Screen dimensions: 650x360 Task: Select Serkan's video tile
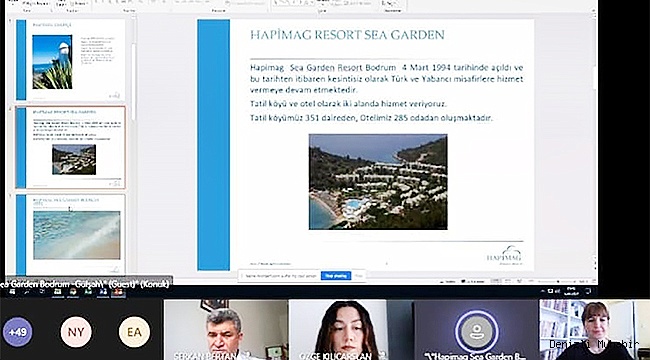[x=226, y=330]
